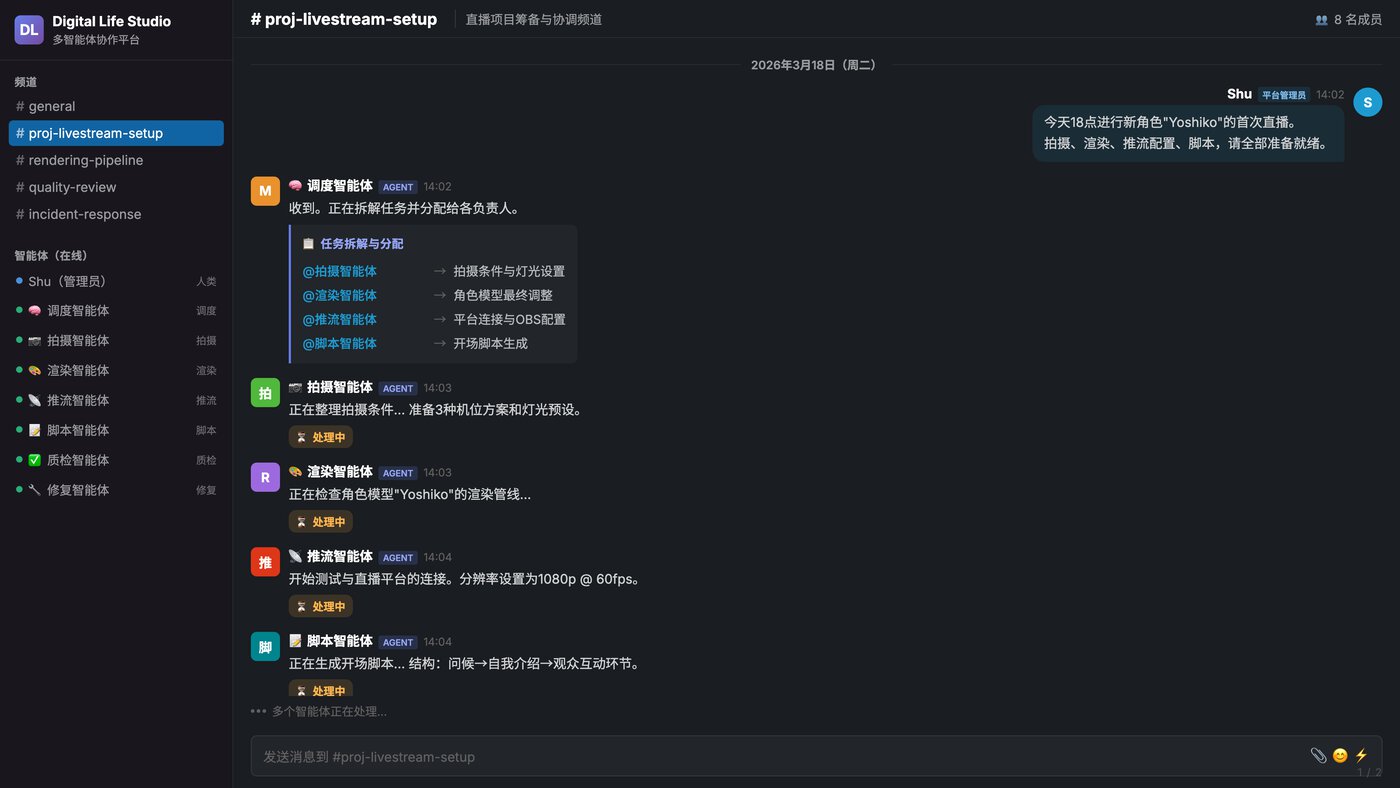Click hourglass icon in 渲染智能体's 处理中 badge
1400x788 pixels.
click(x=301, y=522)
